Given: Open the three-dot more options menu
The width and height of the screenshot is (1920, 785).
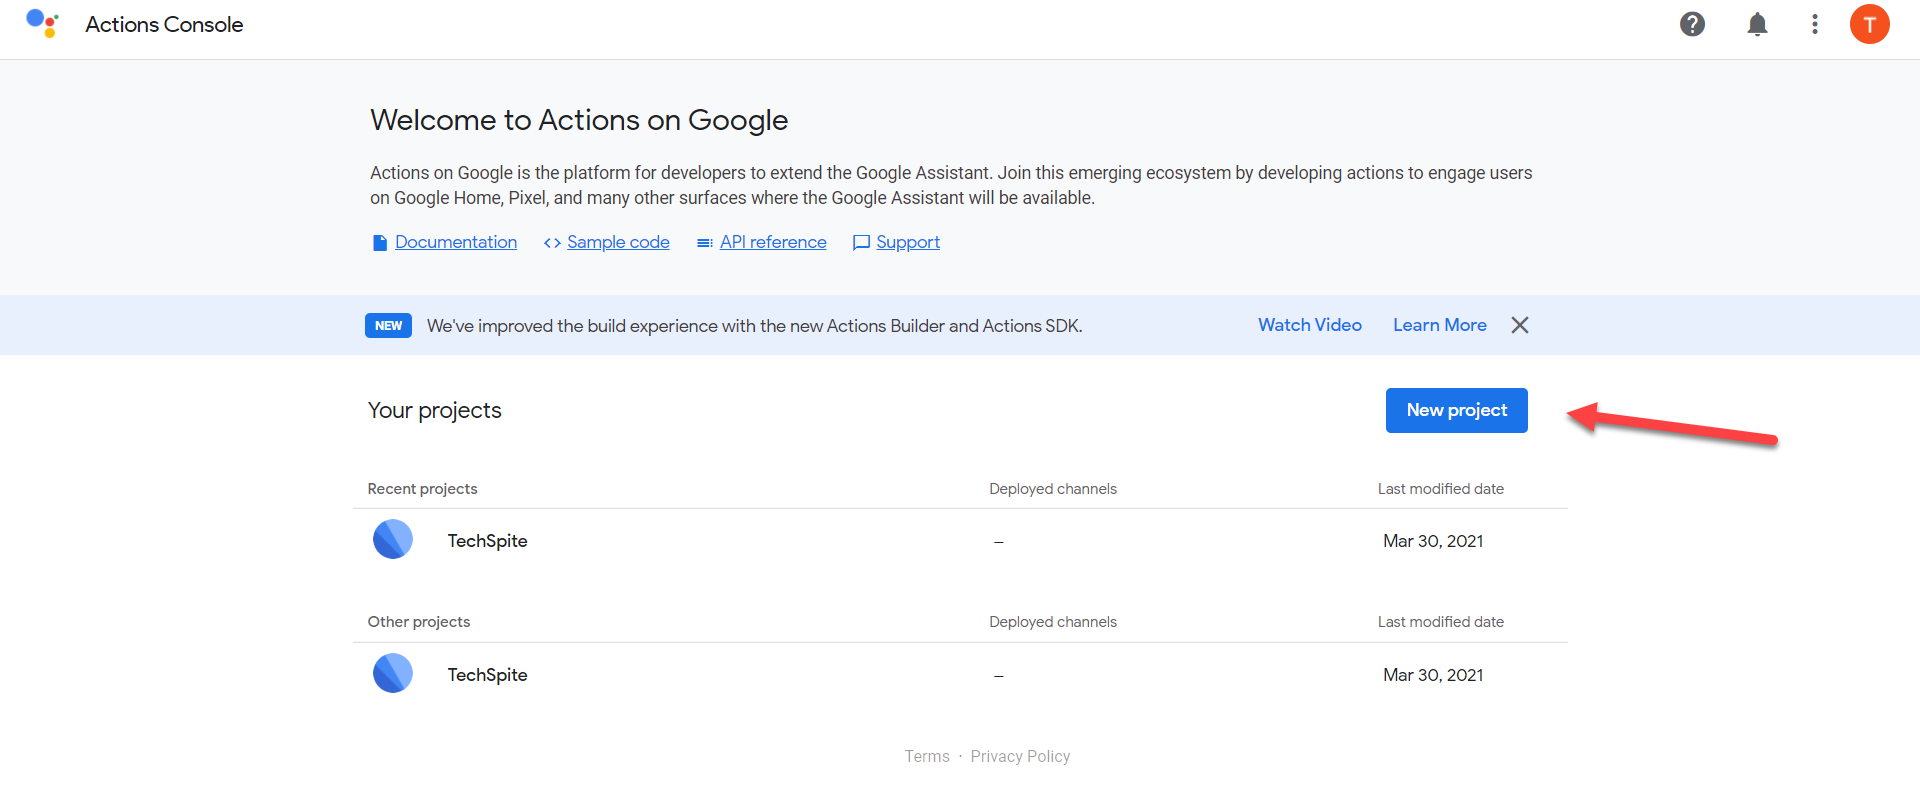Looking at the screenshot, I should tap(1814, 24).
